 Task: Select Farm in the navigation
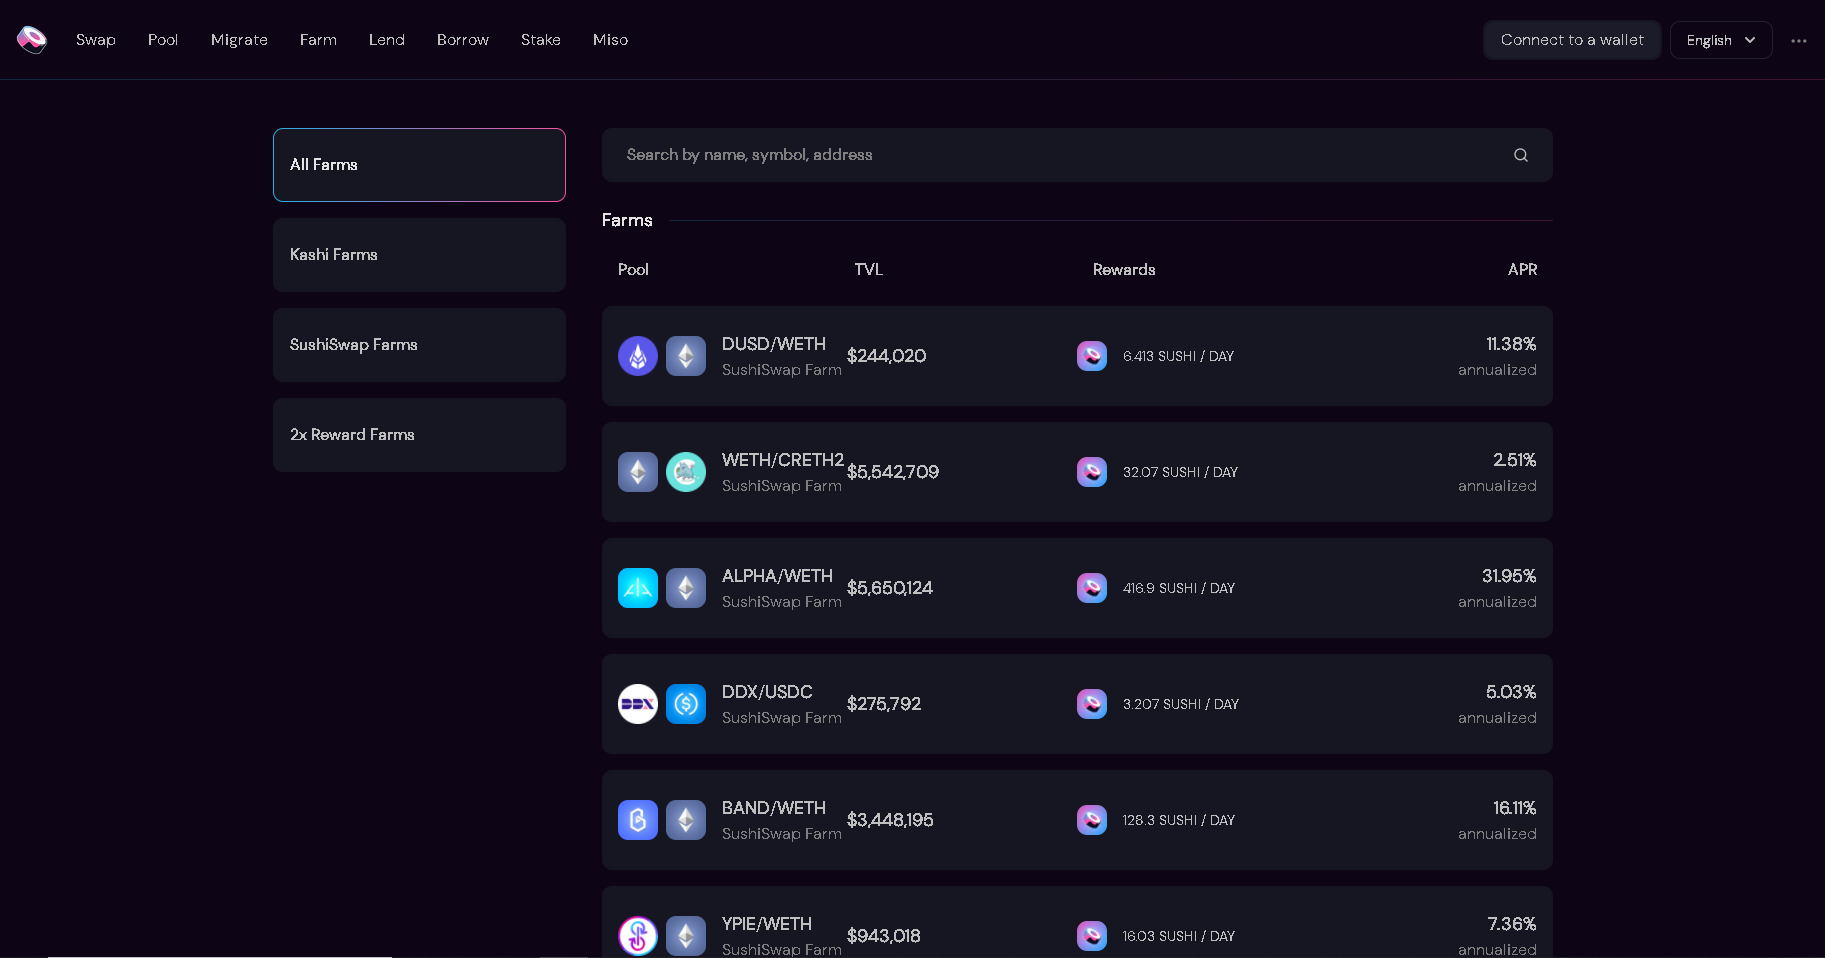[x=318, y=40]
